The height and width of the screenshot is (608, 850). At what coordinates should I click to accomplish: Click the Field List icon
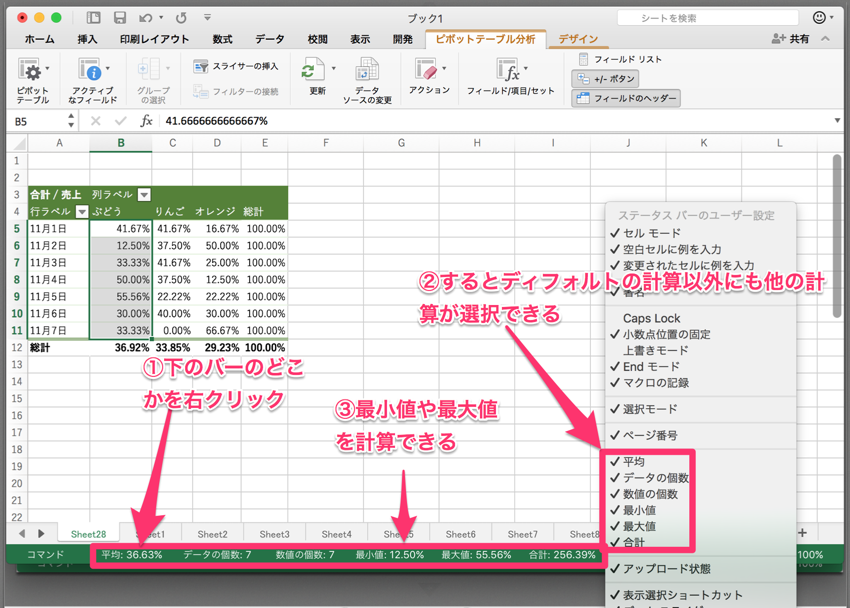click(x=583, y=59)
